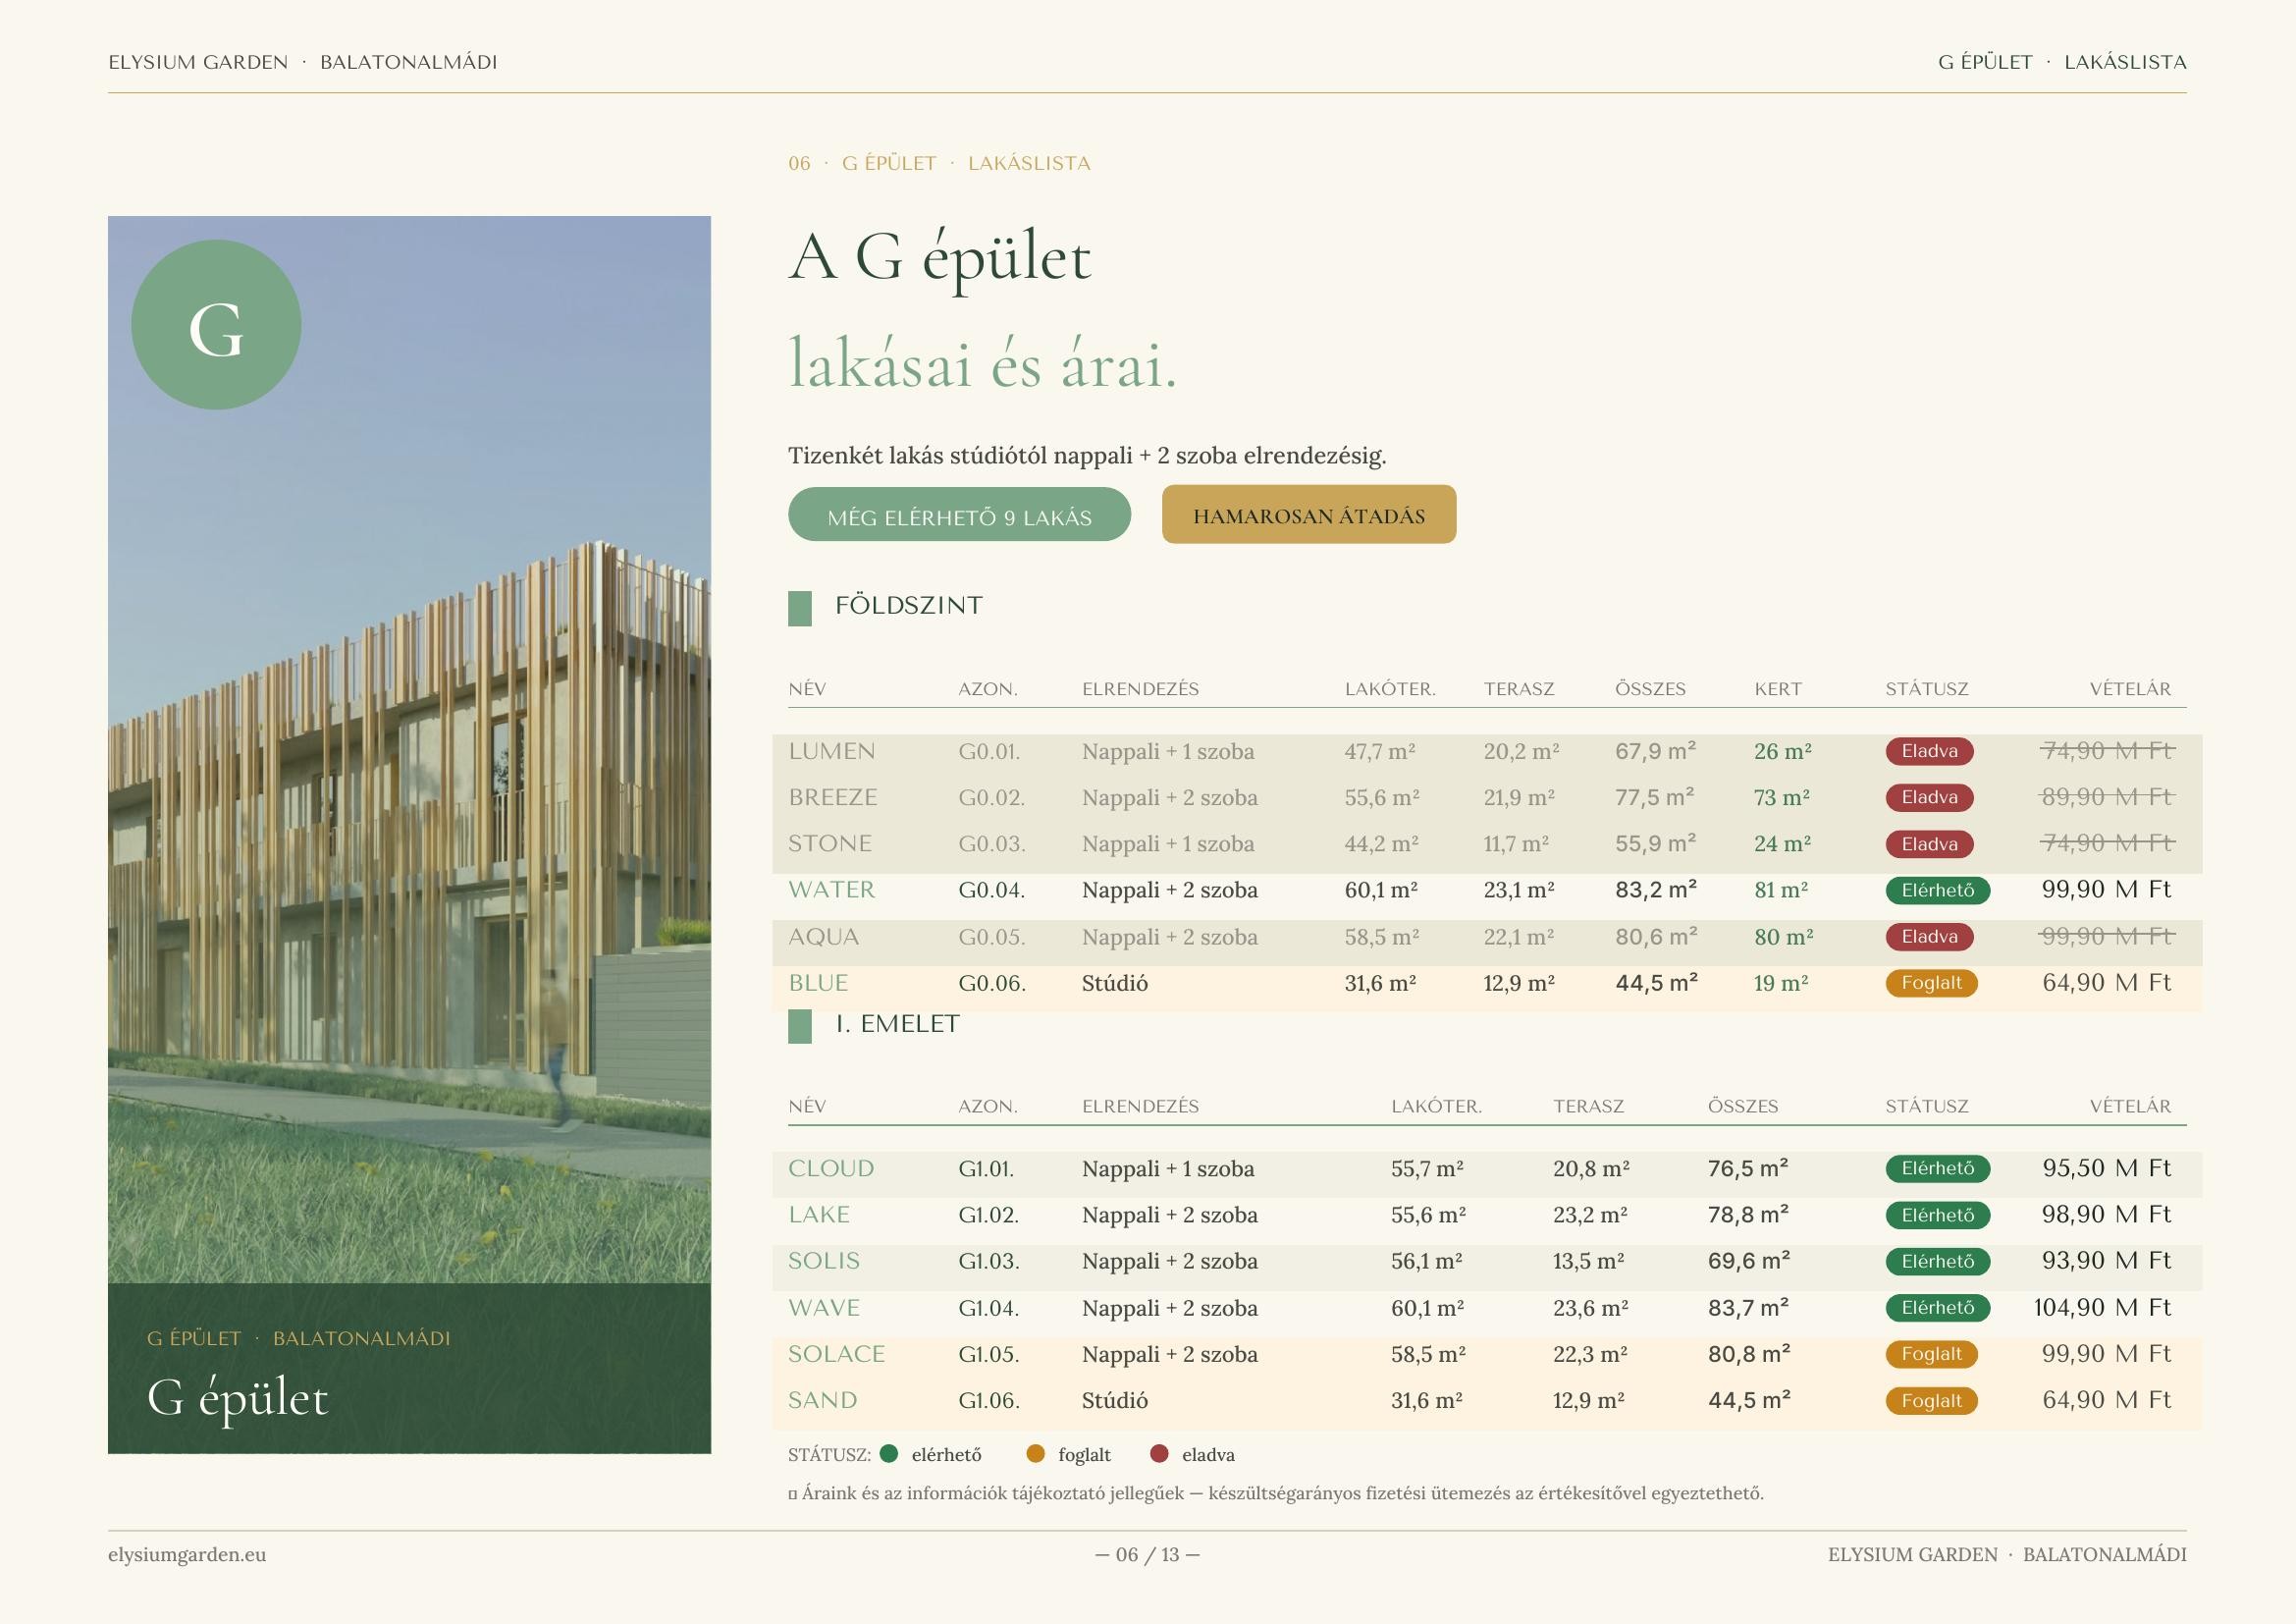This screenshot has width=2296, height=1624.
Task: Click the struck-through 89,90 M Ft price
Action: 2106,796
